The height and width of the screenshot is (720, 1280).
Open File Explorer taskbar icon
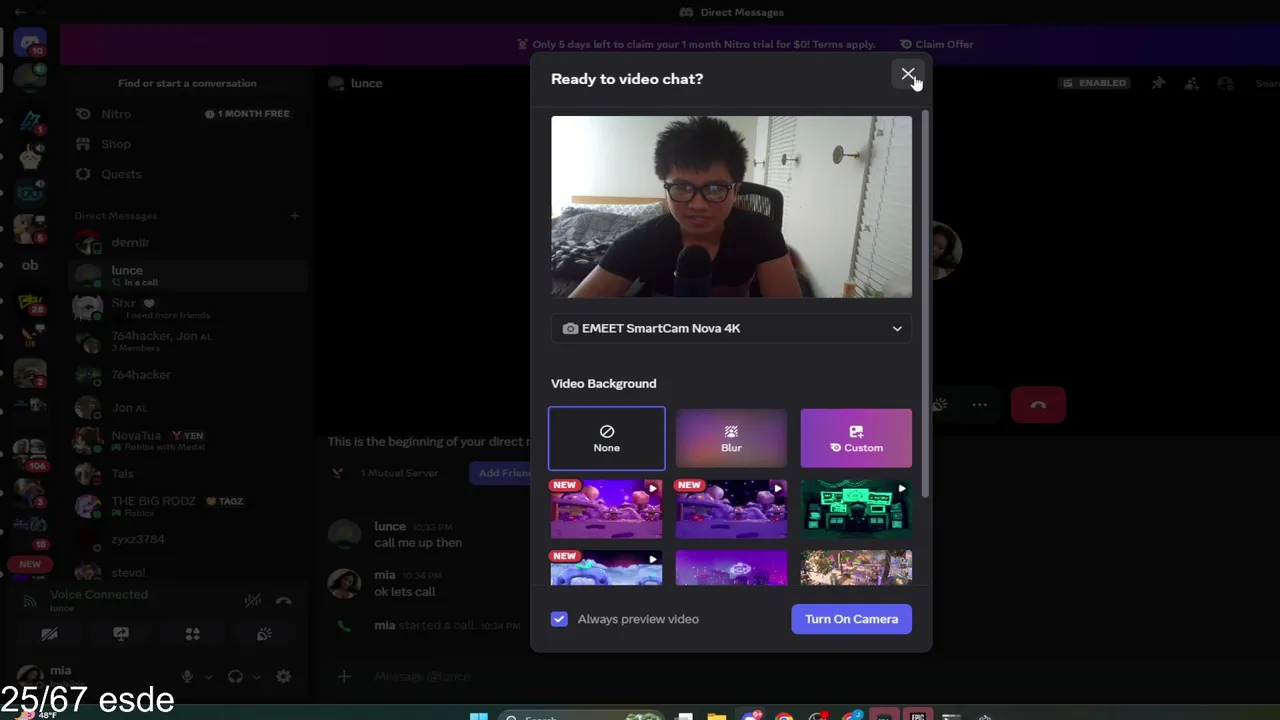pos(716,716)
